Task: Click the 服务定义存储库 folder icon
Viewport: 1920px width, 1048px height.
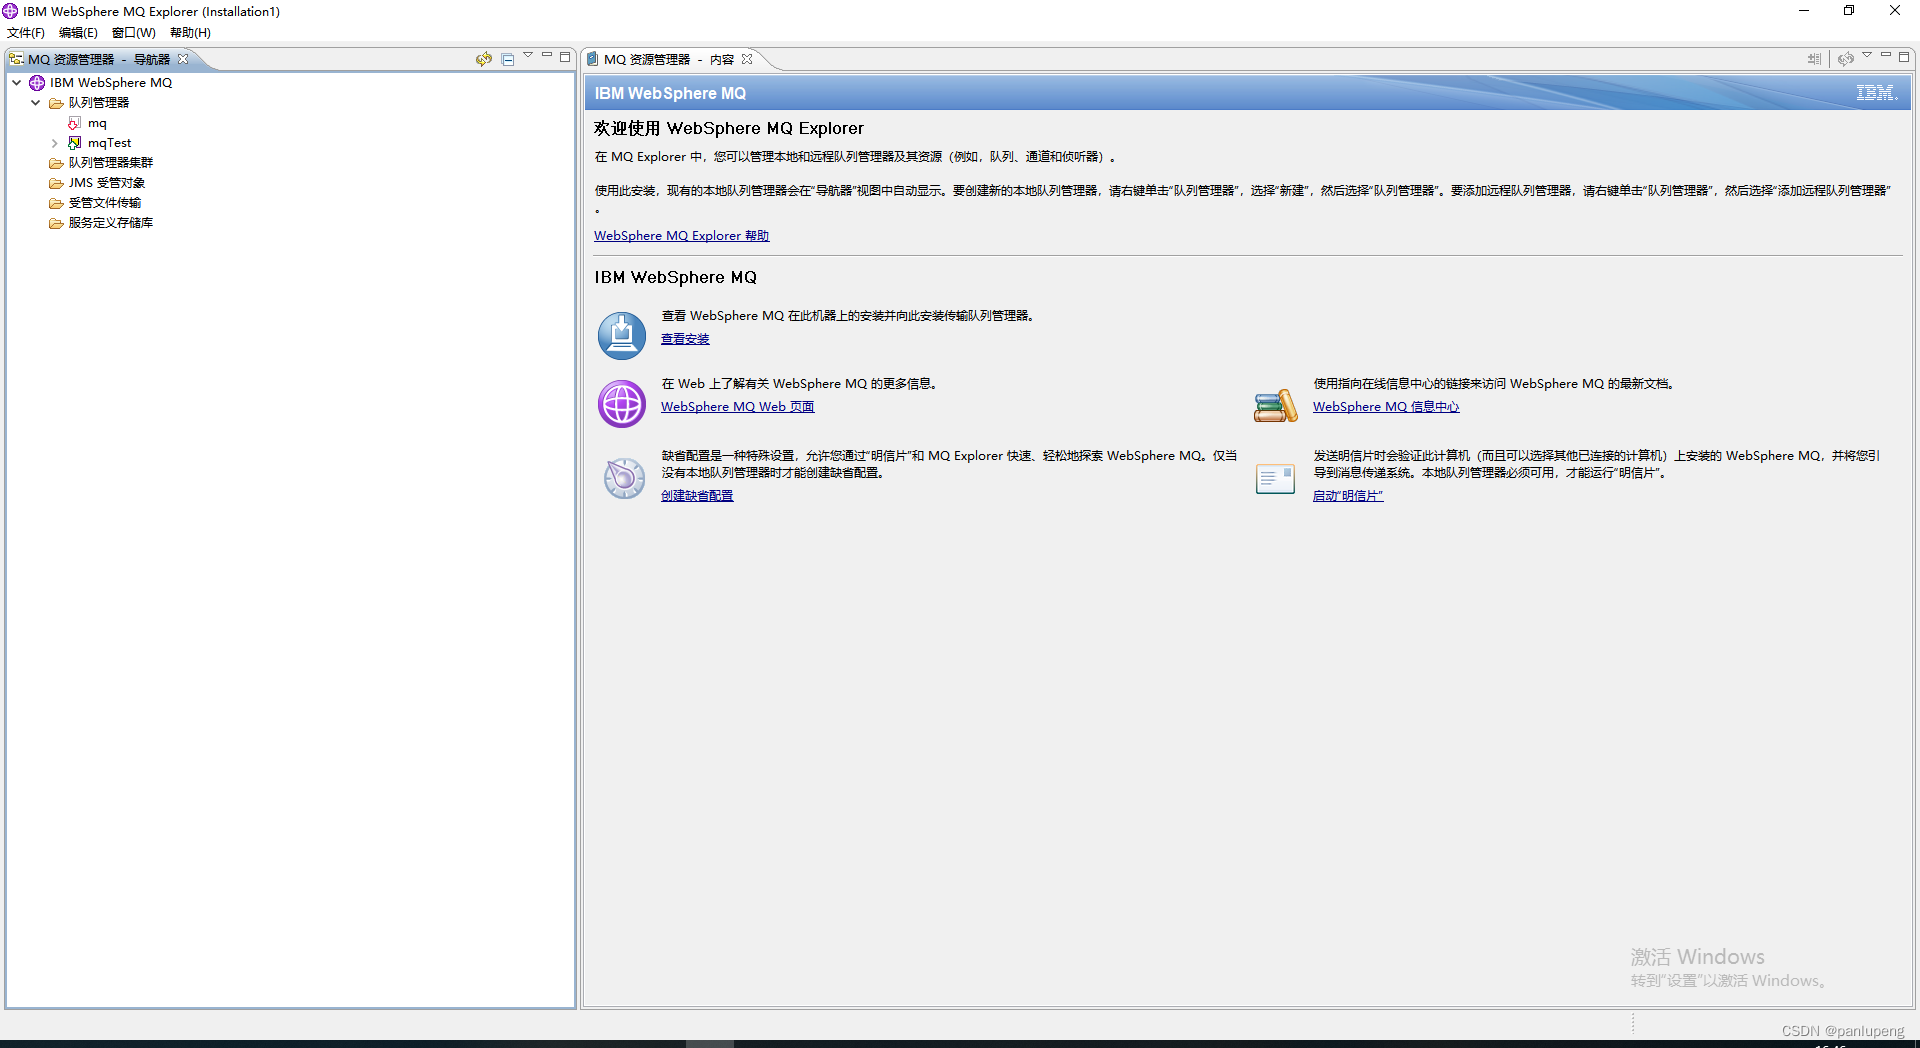Action: 56,223
